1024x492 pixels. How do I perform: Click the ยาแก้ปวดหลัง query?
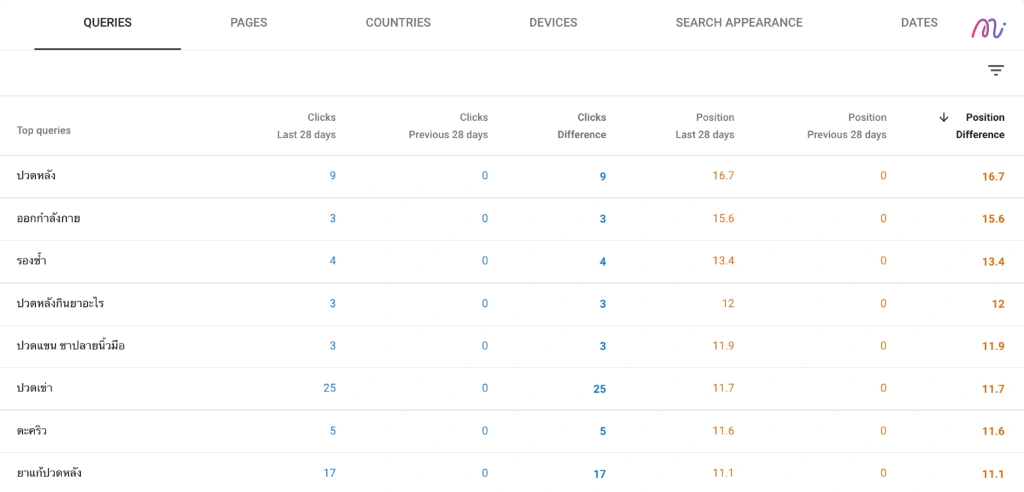(x=49, y=473)
